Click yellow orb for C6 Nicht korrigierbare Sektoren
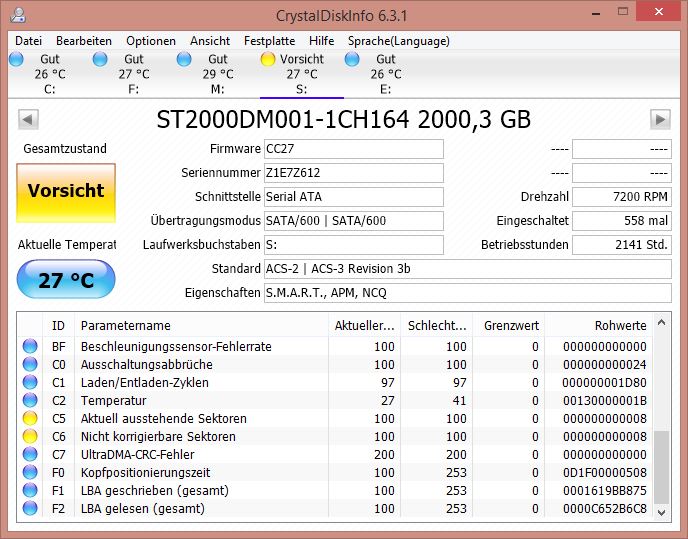 (30, 436)
